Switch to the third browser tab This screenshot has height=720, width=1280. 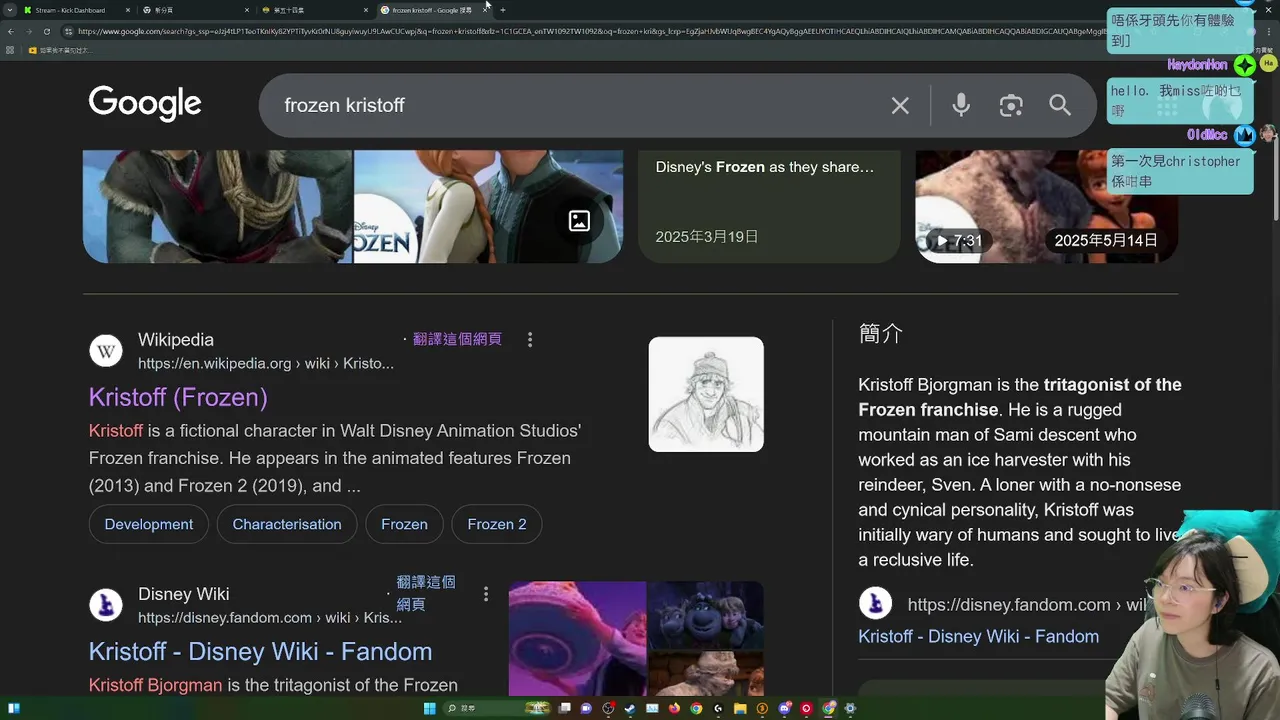point(313,10)
